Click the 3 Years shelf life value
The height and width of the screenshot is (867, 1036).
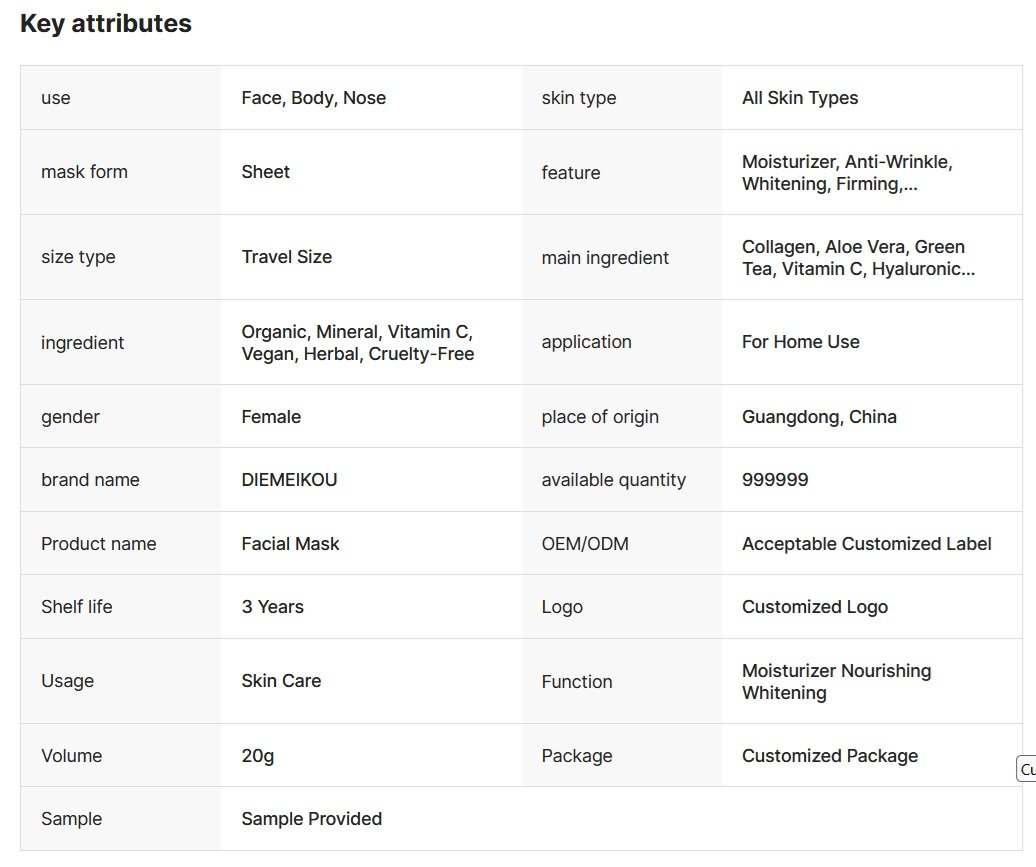pyautogui.click(x=272, y=607)
